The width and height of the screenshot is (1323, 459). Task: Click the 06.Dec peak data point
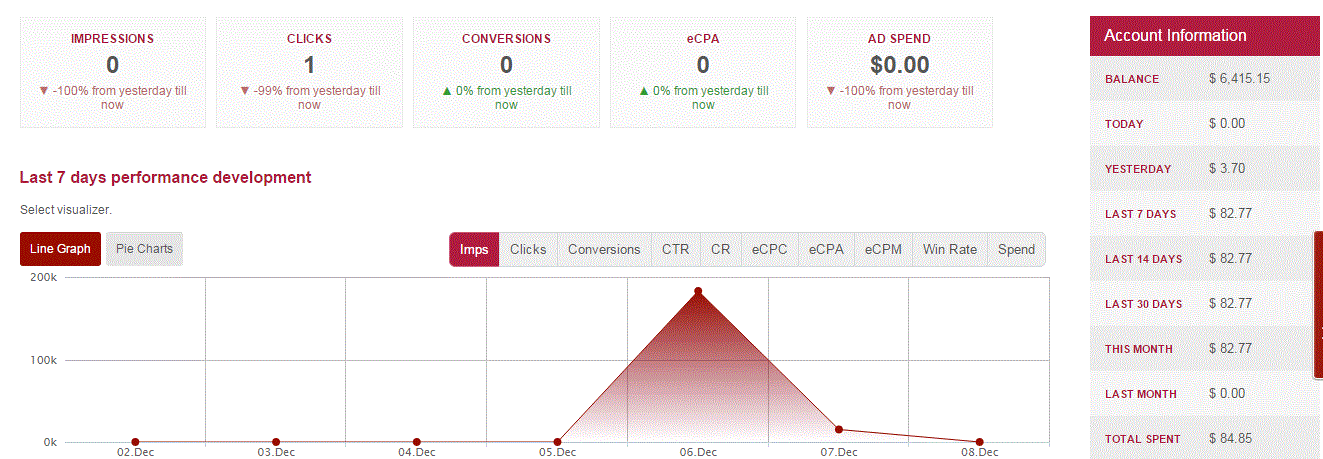coord(698,291)
